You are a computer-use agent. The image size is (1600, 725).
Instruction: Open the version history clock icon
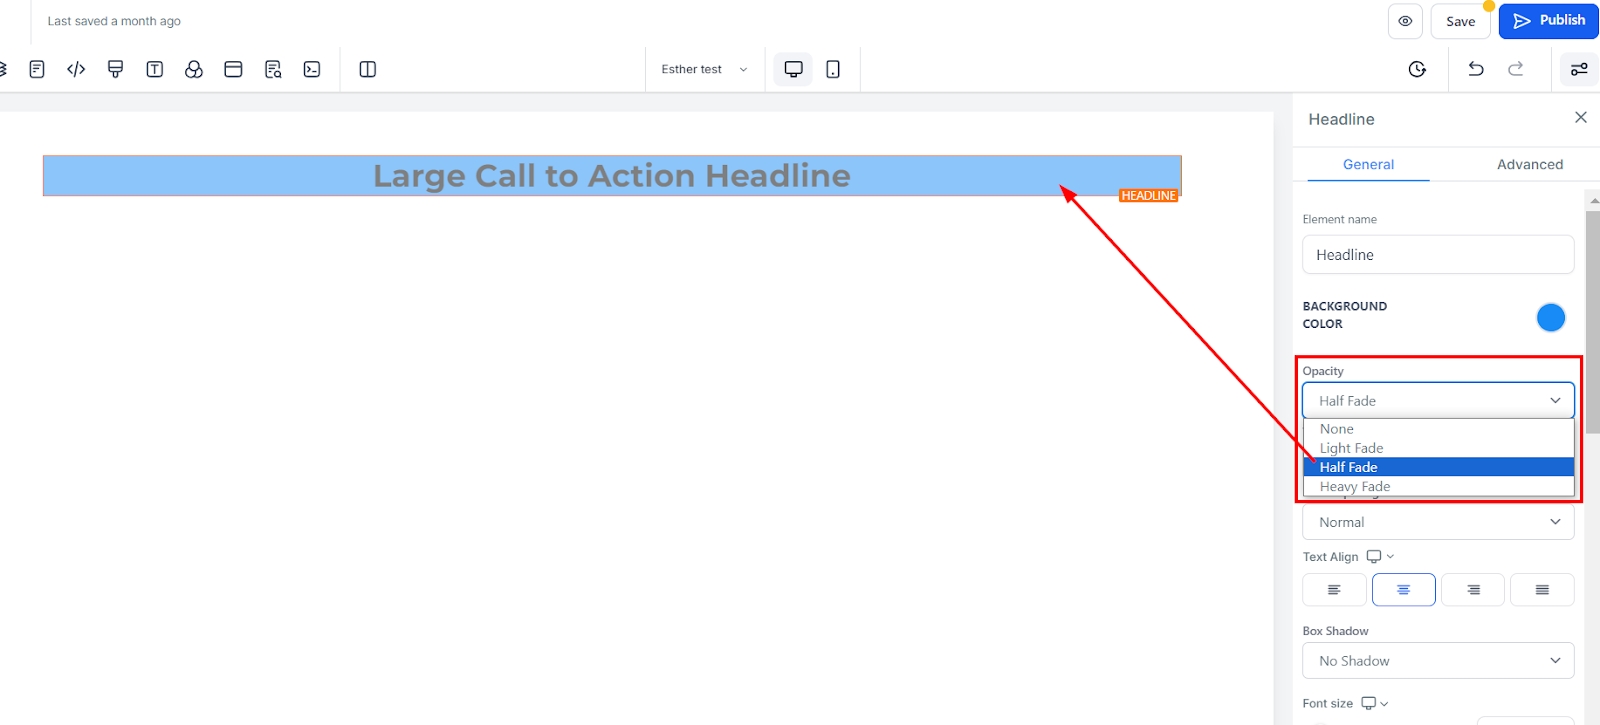[1417, 69]
